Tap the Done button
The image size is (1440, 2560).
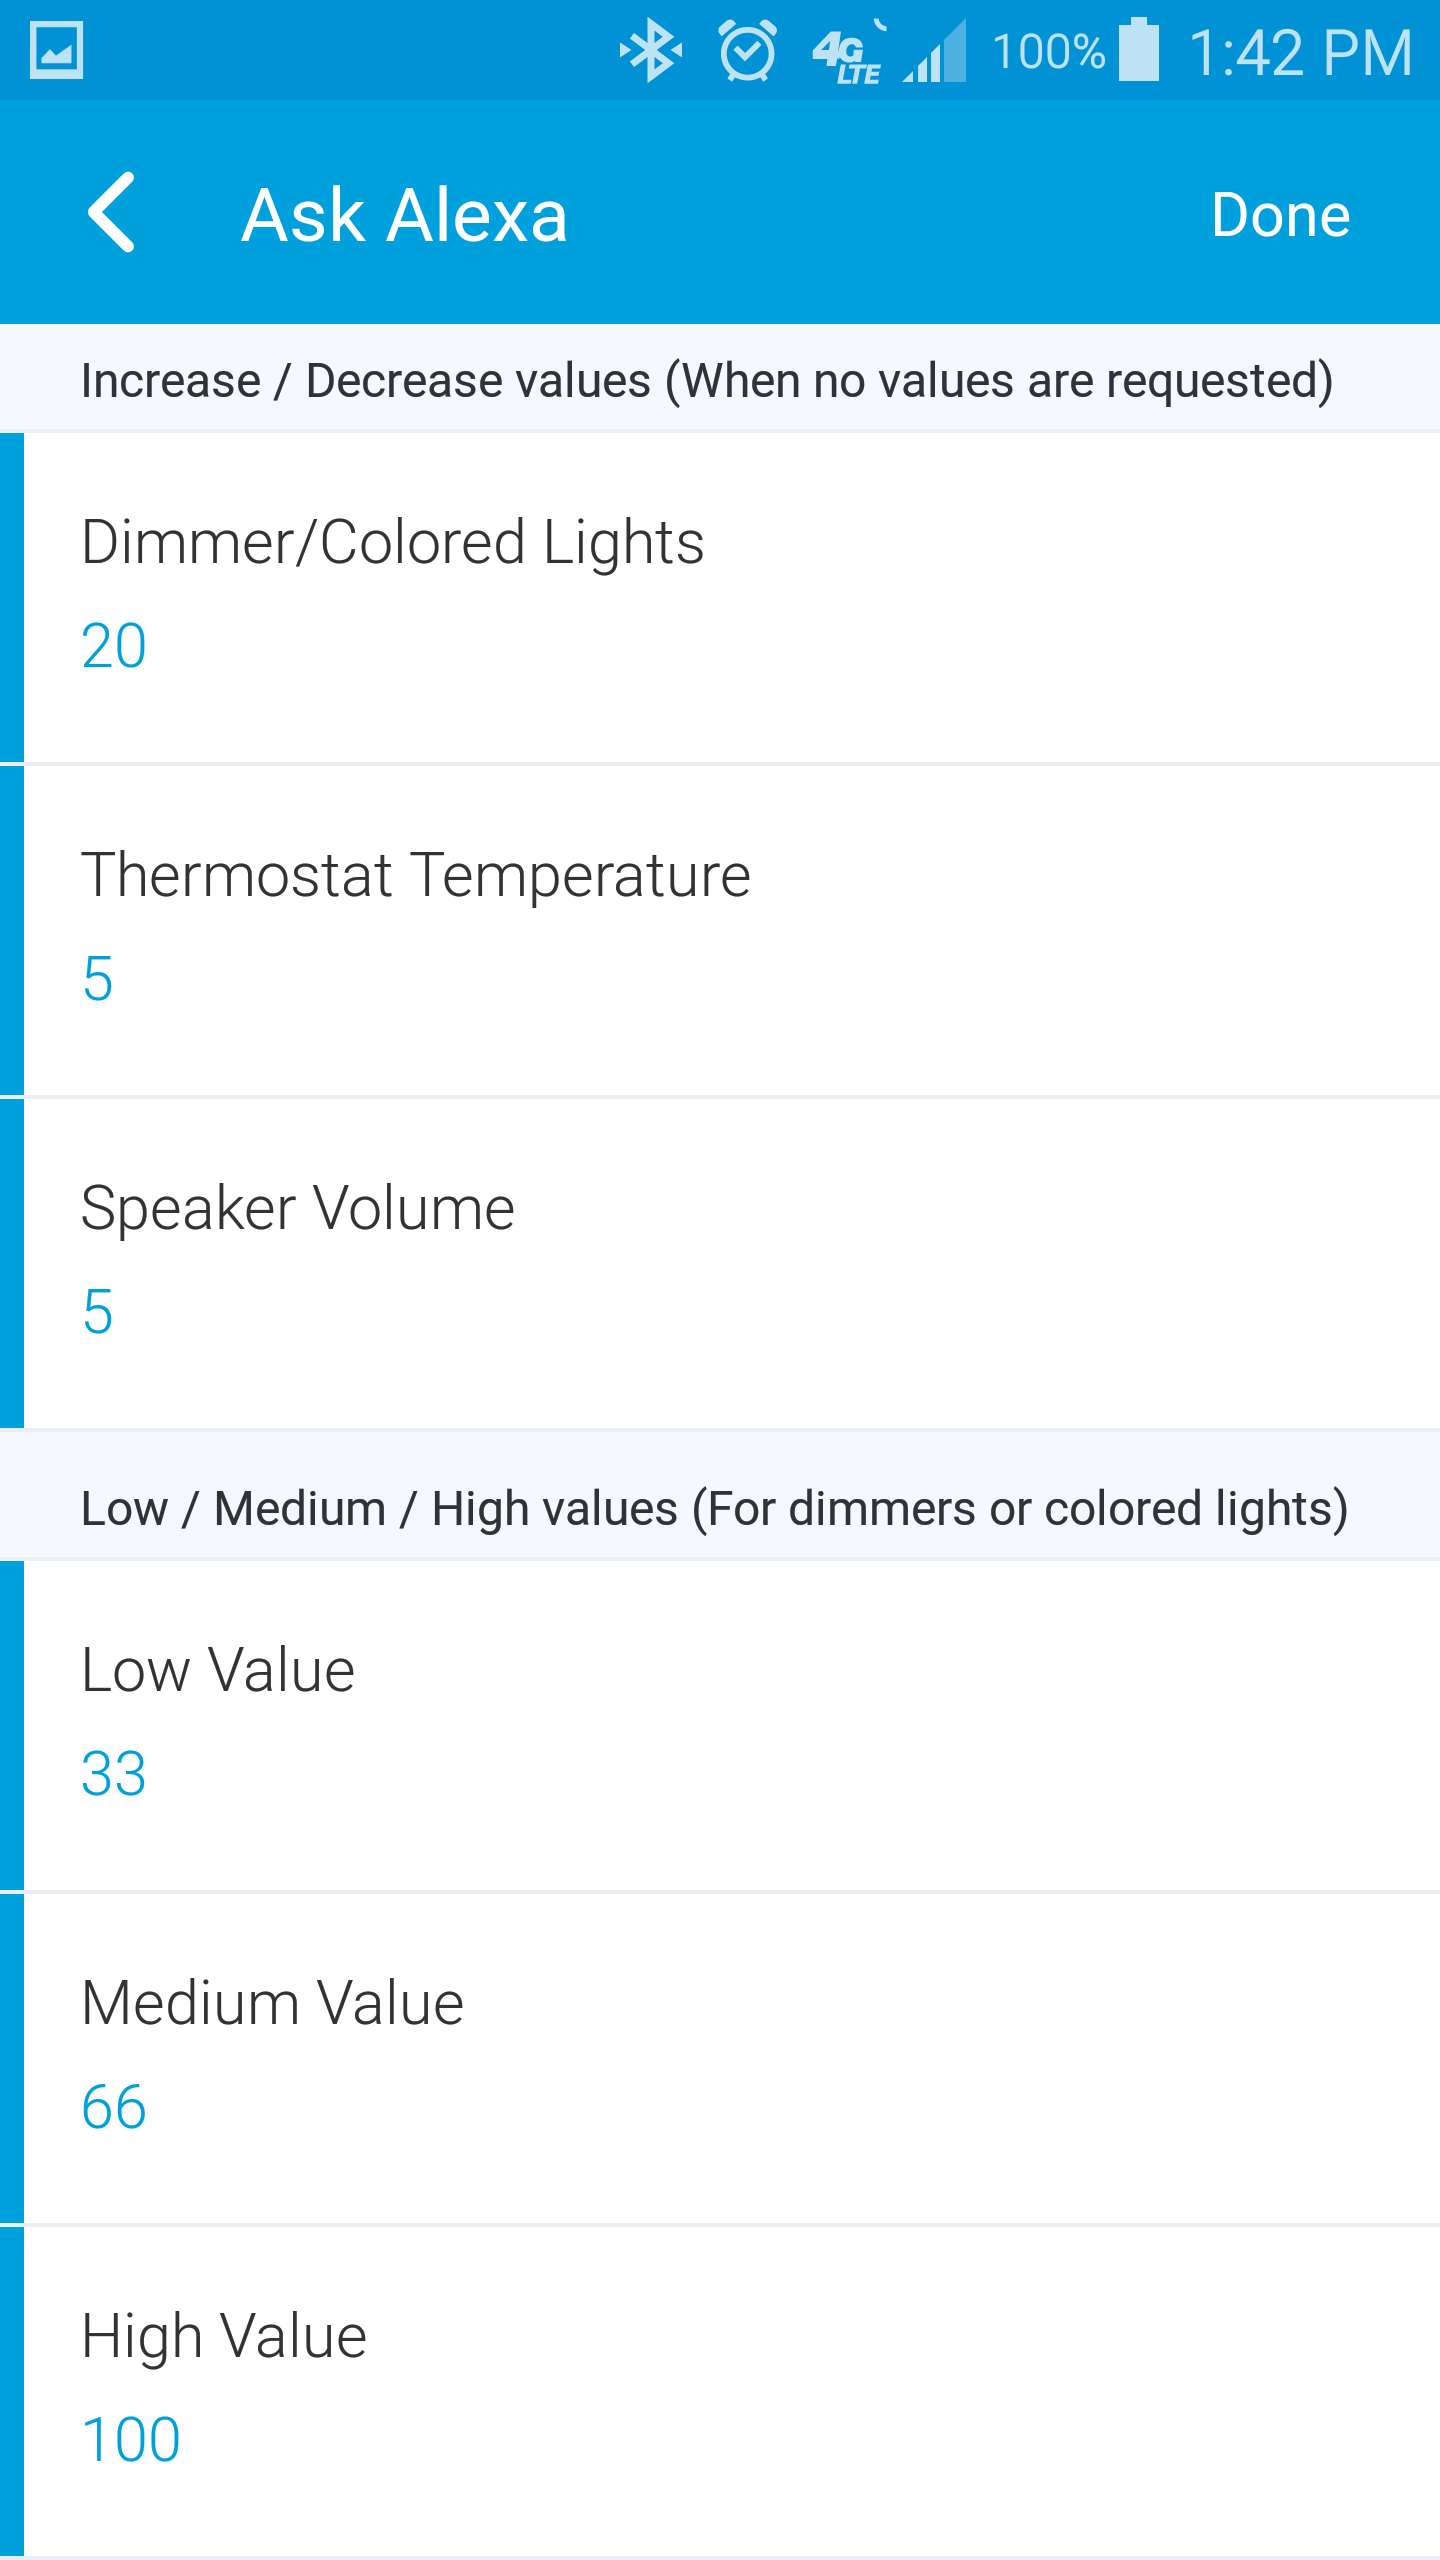tap(1280, 215)
